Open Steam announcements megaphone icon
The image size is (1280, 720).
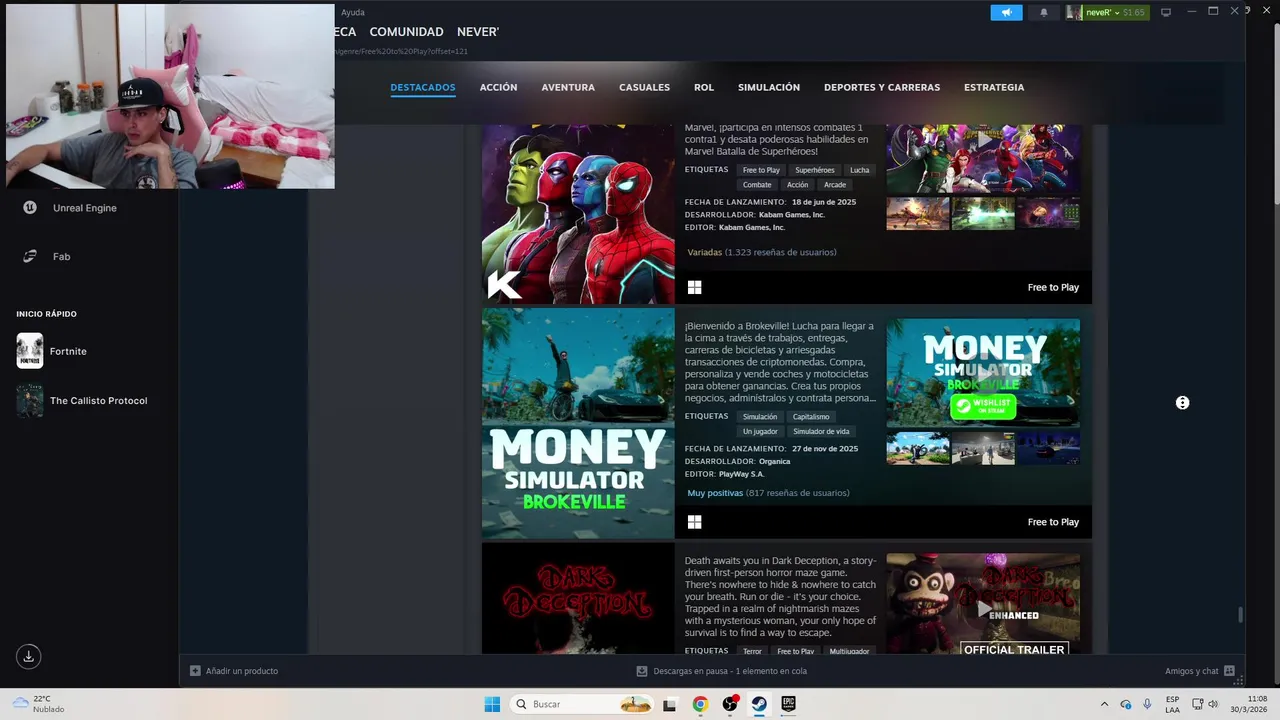[x=1006, y=12]
